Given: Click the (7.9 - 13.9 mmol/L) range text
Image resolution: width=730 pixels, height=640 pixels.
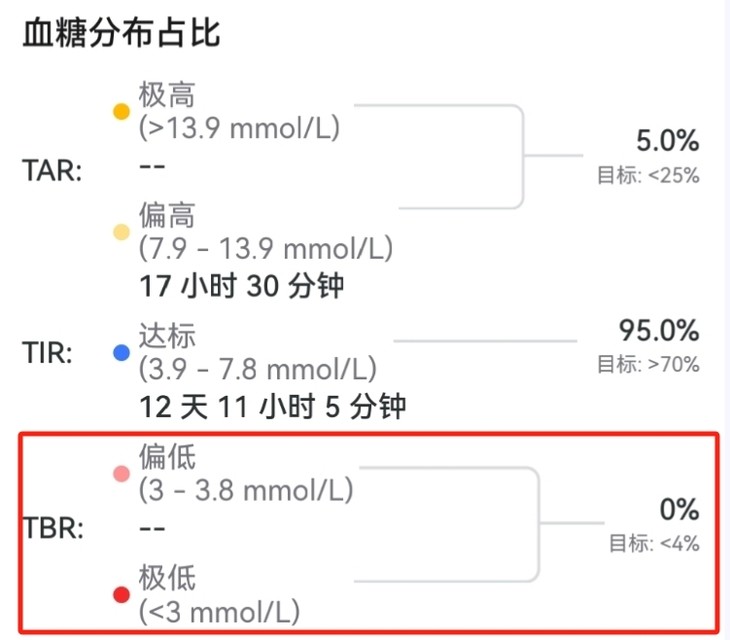Looking at the screenshot, I should coord(266,248).
